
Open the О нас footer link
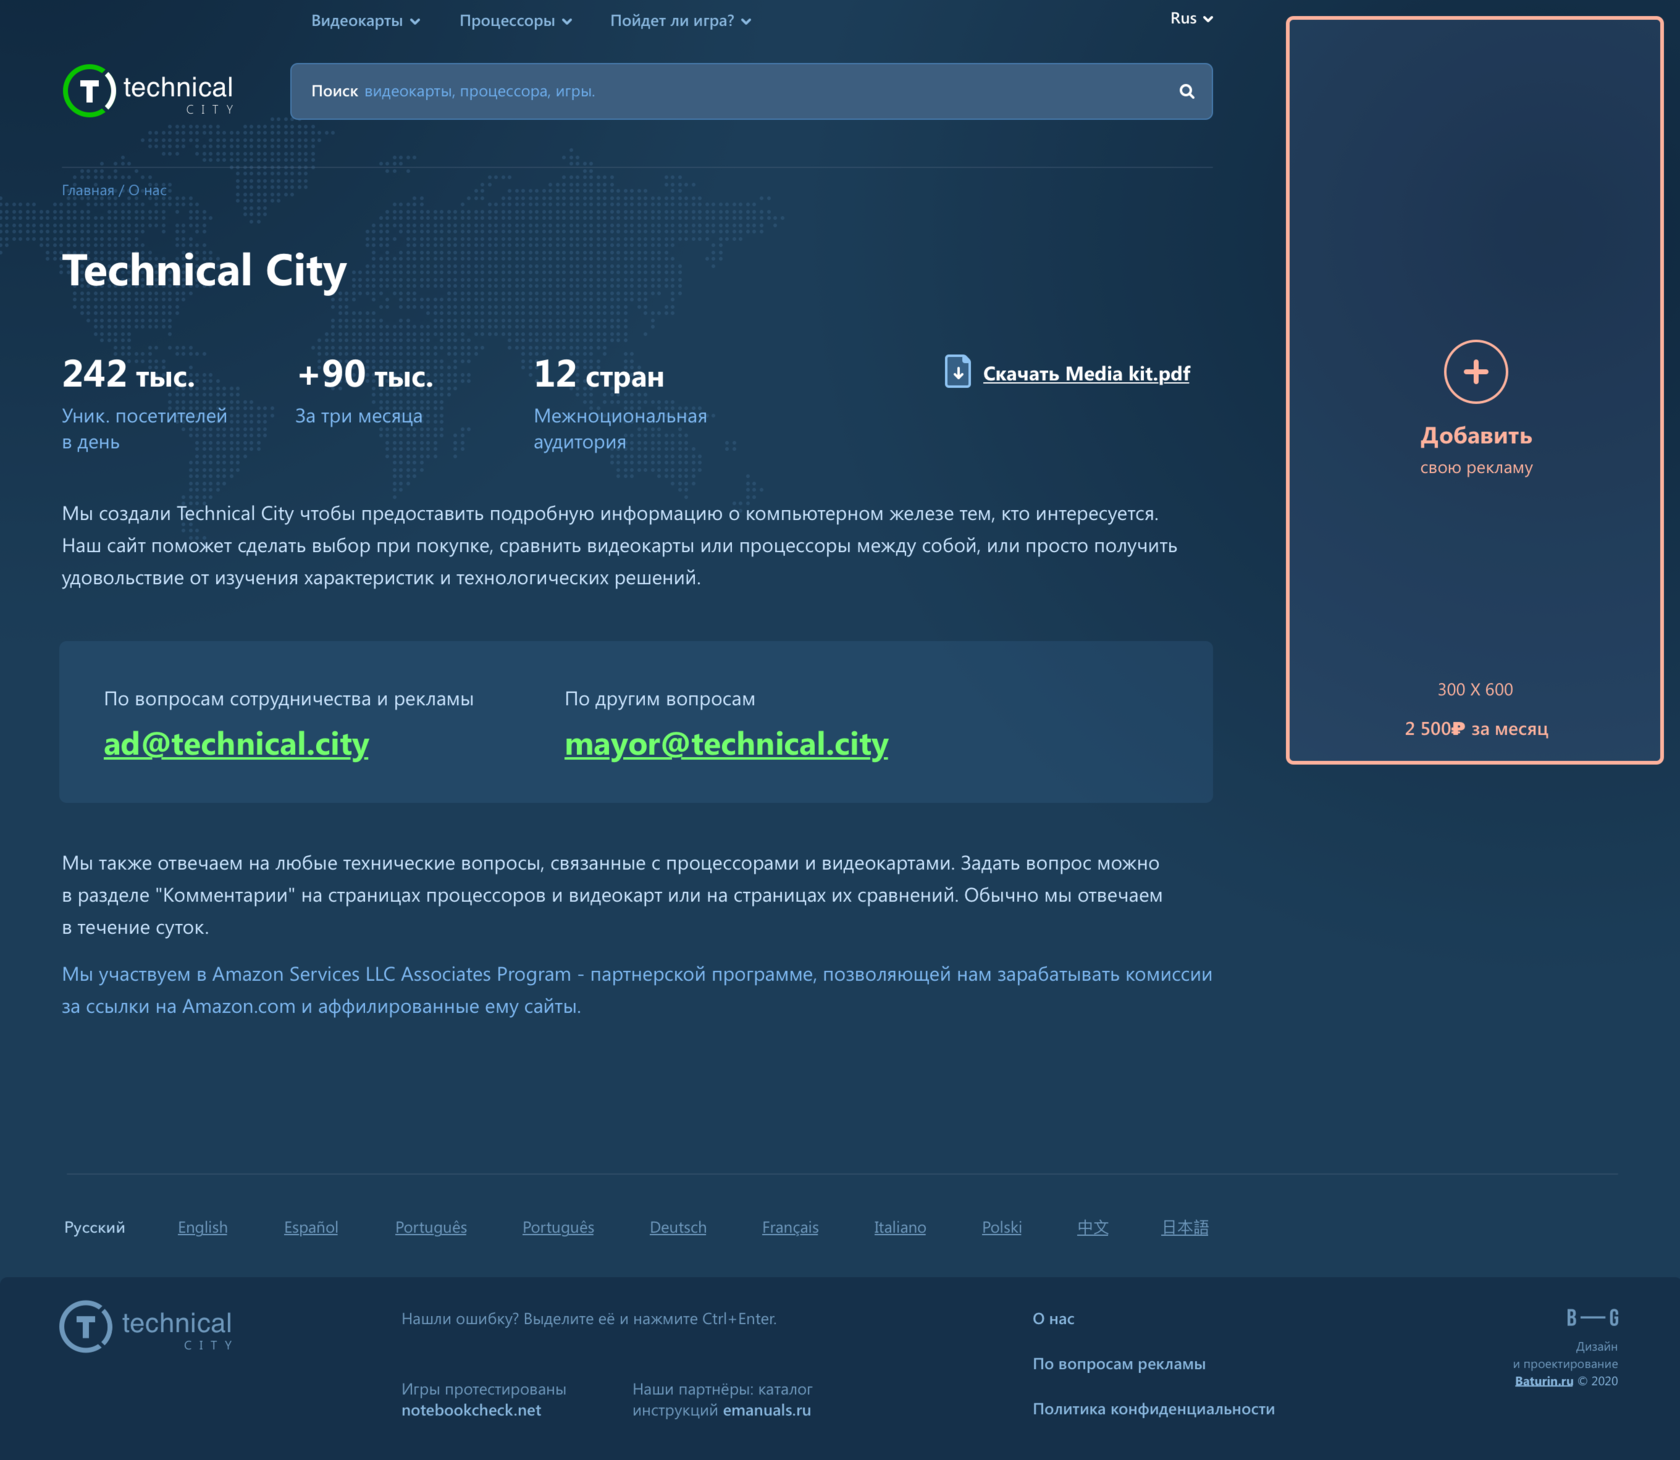(x=1053, y=1319)
